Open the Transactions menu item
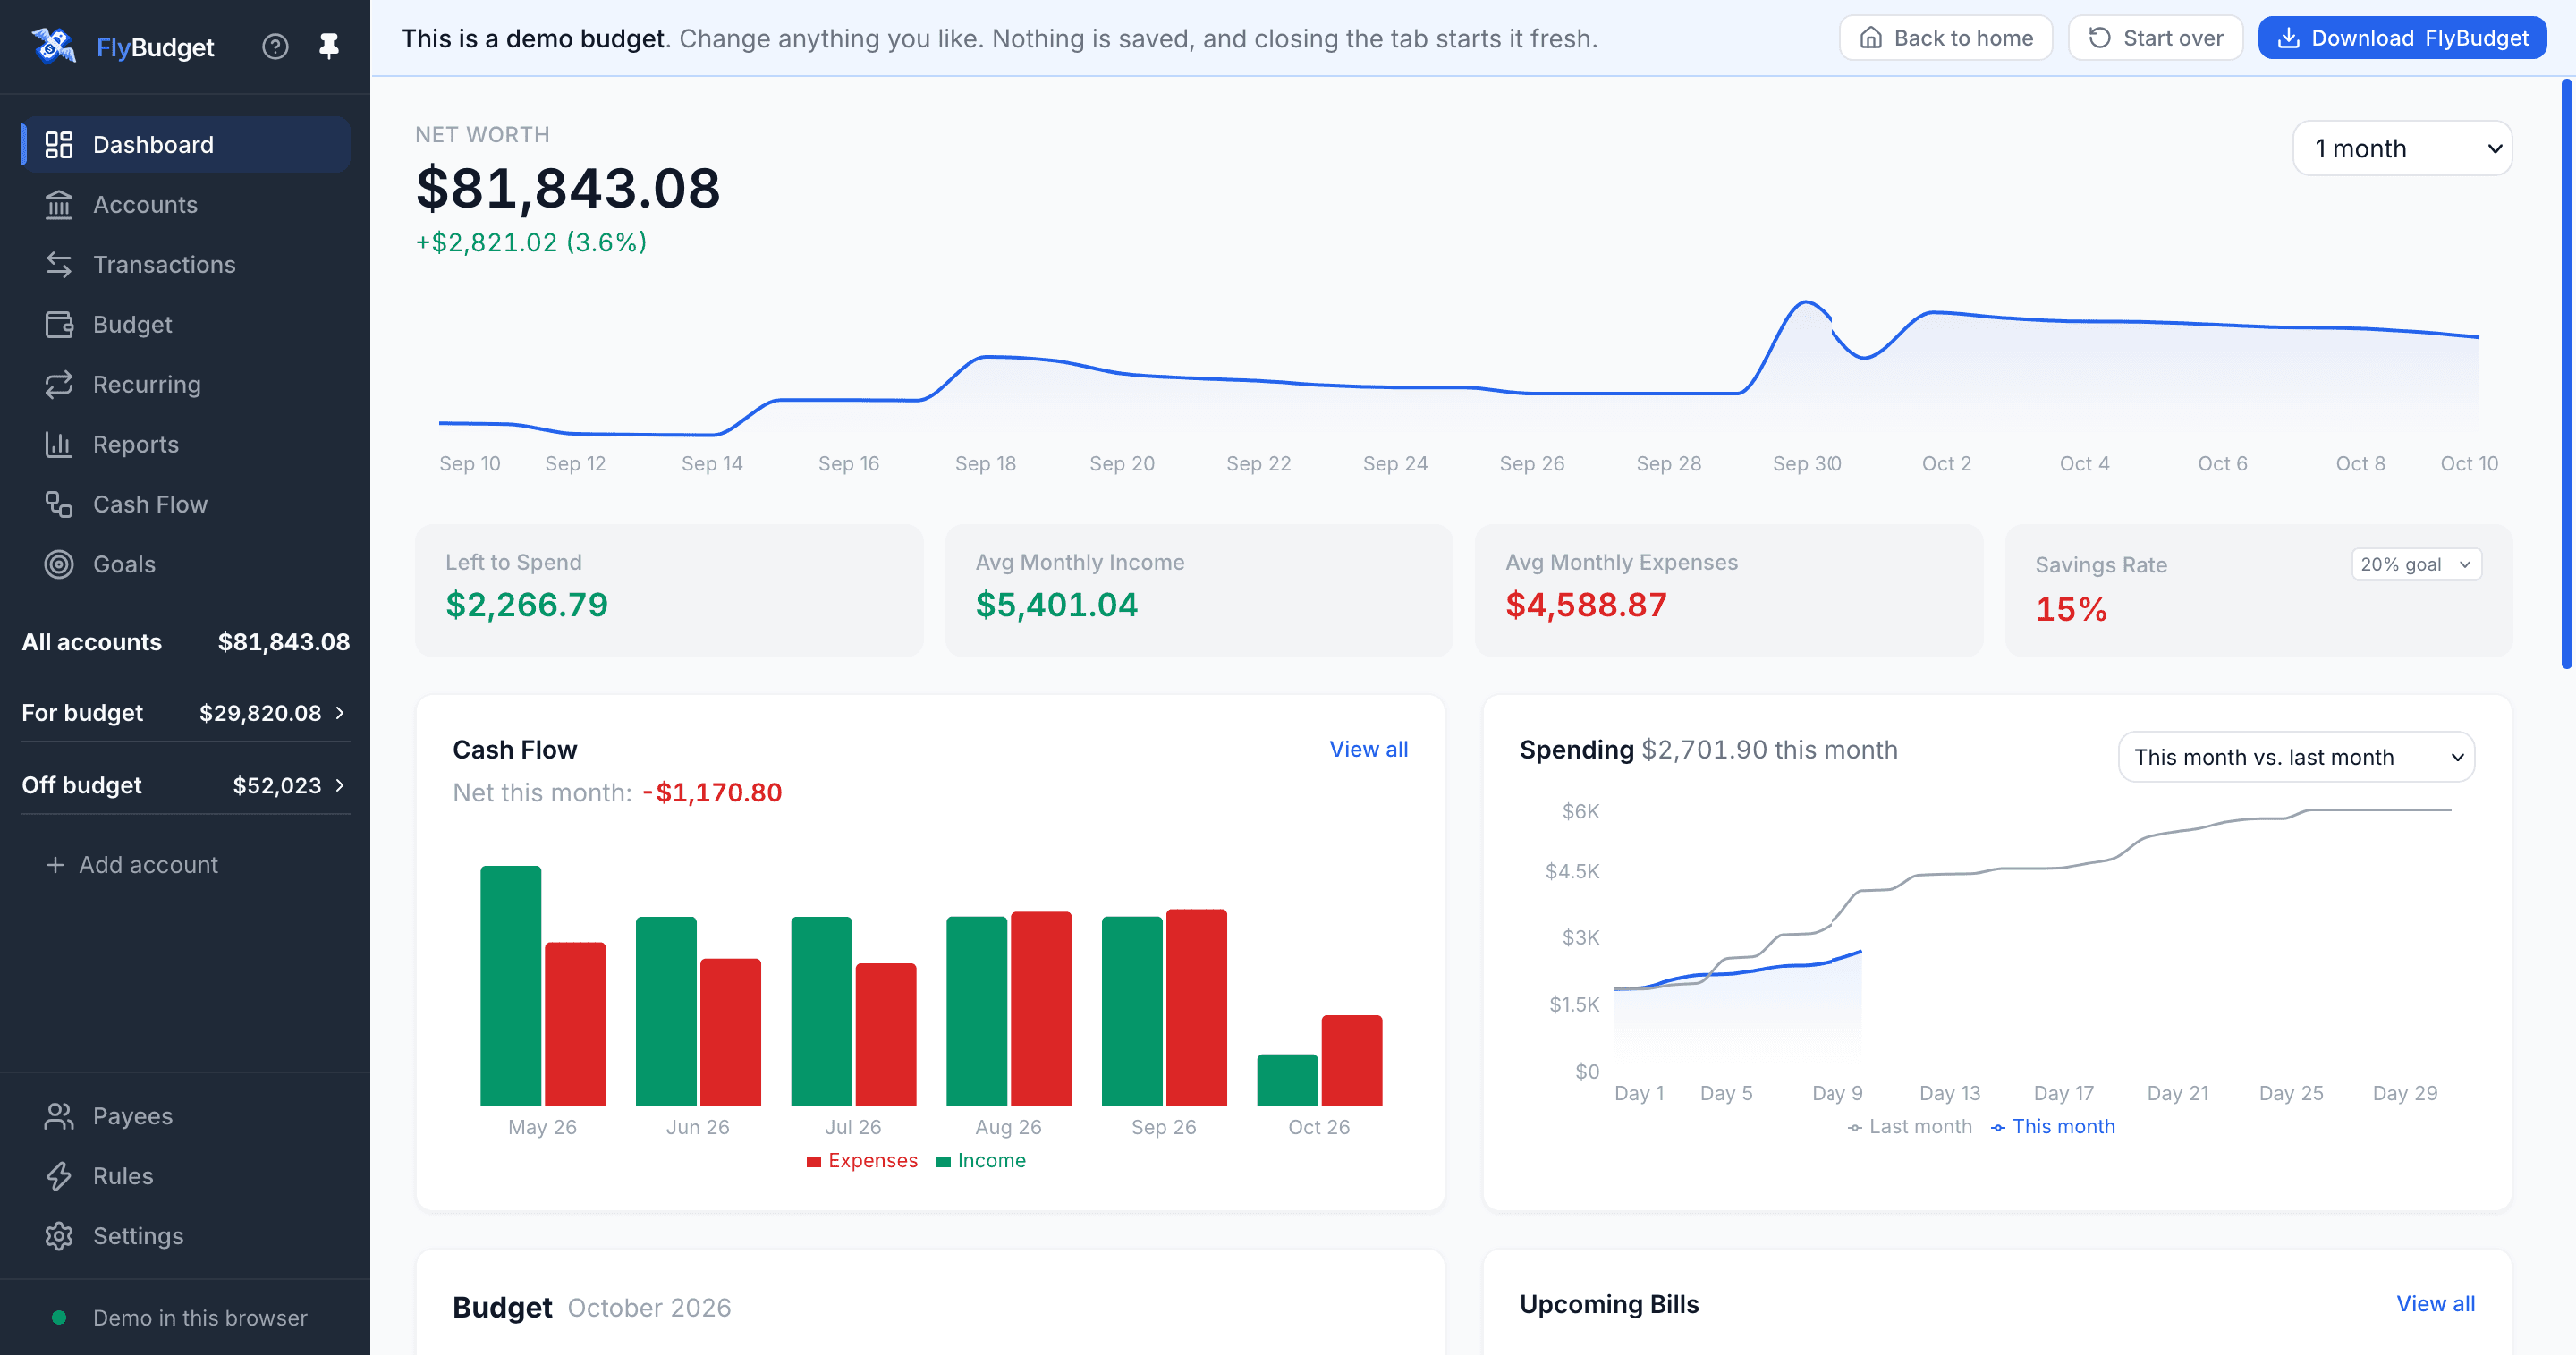This screenshot has width=2576, height=1356. click(186, 265)
